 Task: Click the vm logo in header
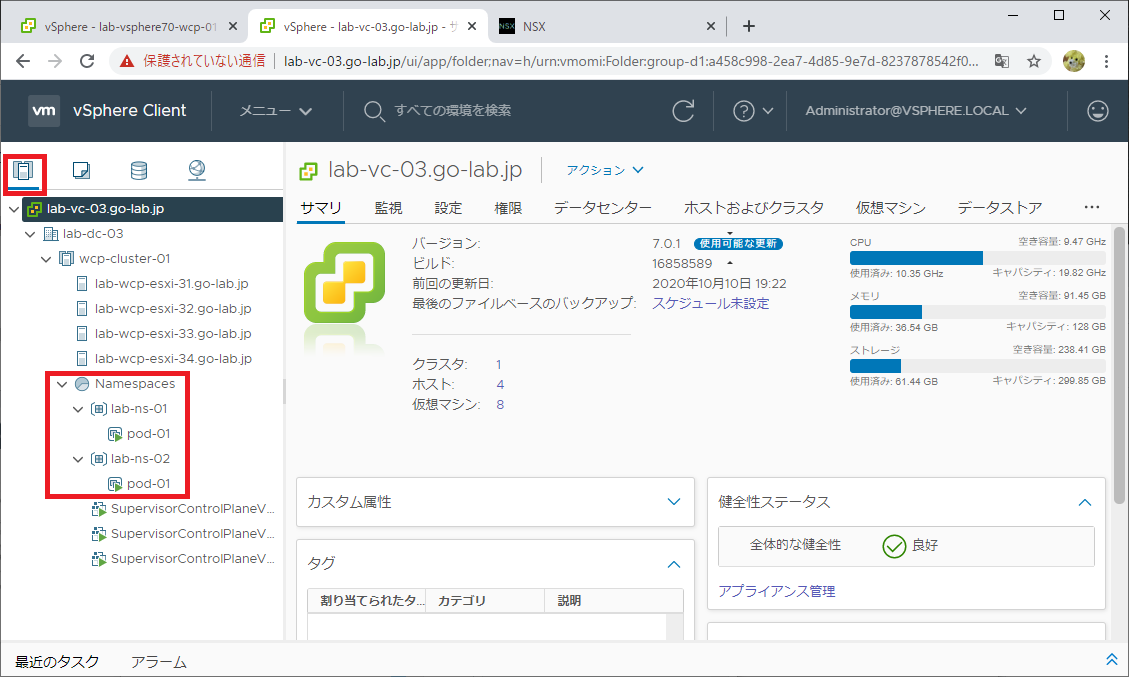(x=44, y=110)
